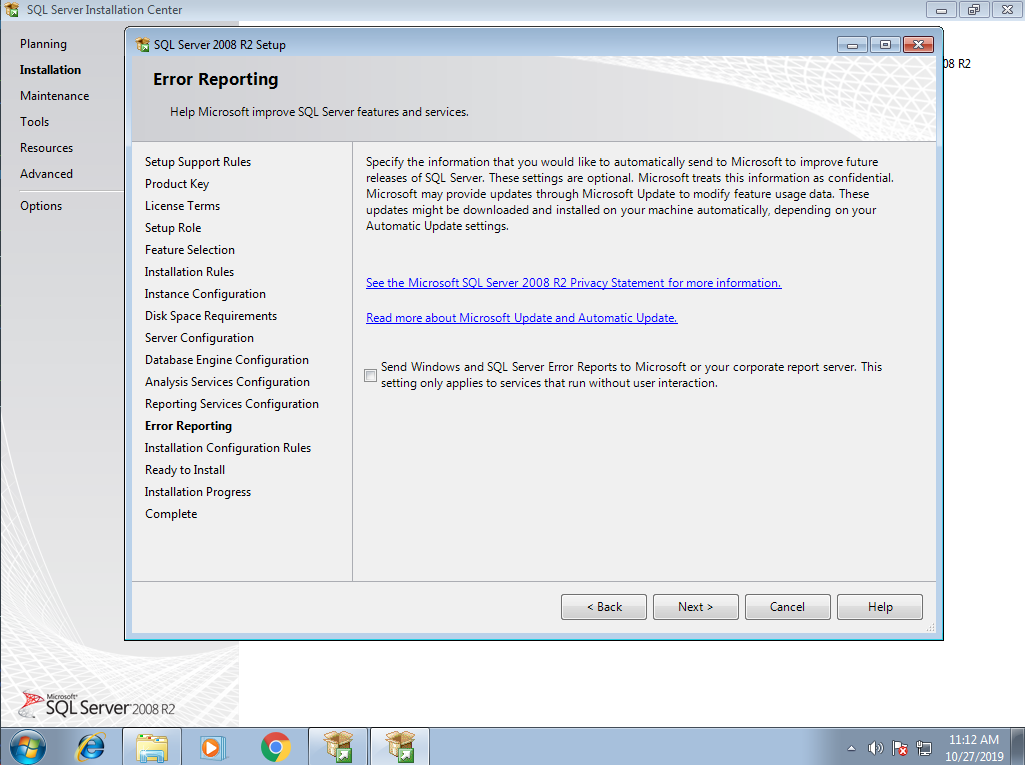Image resolution: width=1025 pixels, height=765 pixels.
Task: Click the Analysis Services Configuration step
Action: [227, 382]
